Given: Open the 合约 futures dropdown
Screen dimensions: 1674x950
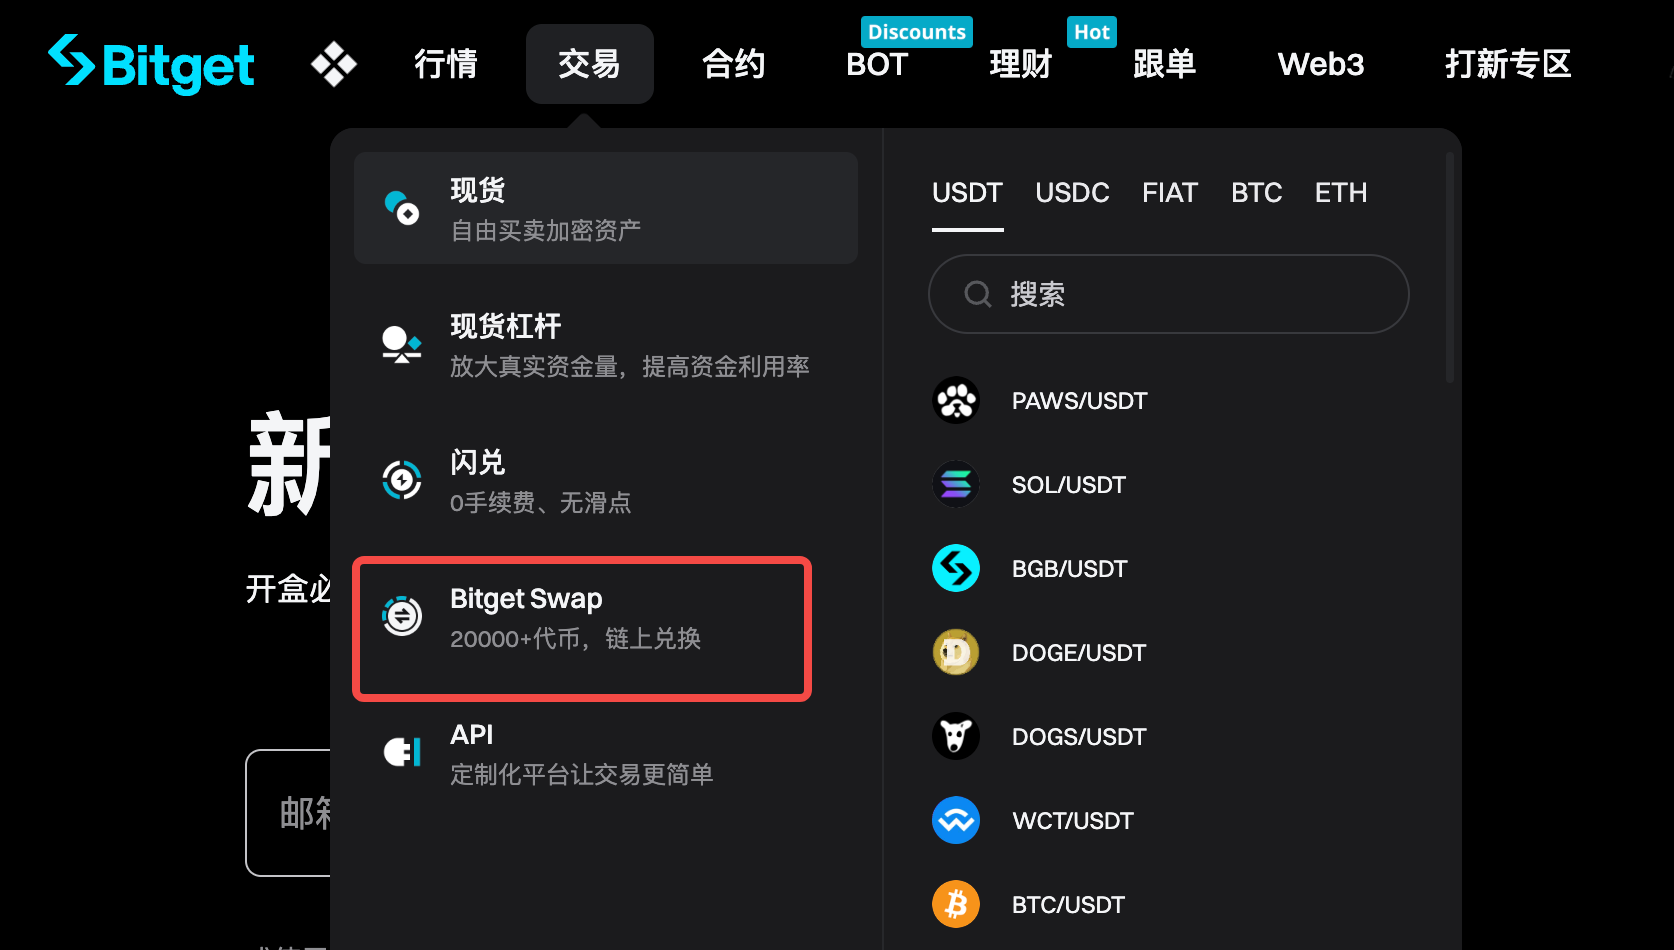Looking at the screenshot, I should [x=733, y=64].
